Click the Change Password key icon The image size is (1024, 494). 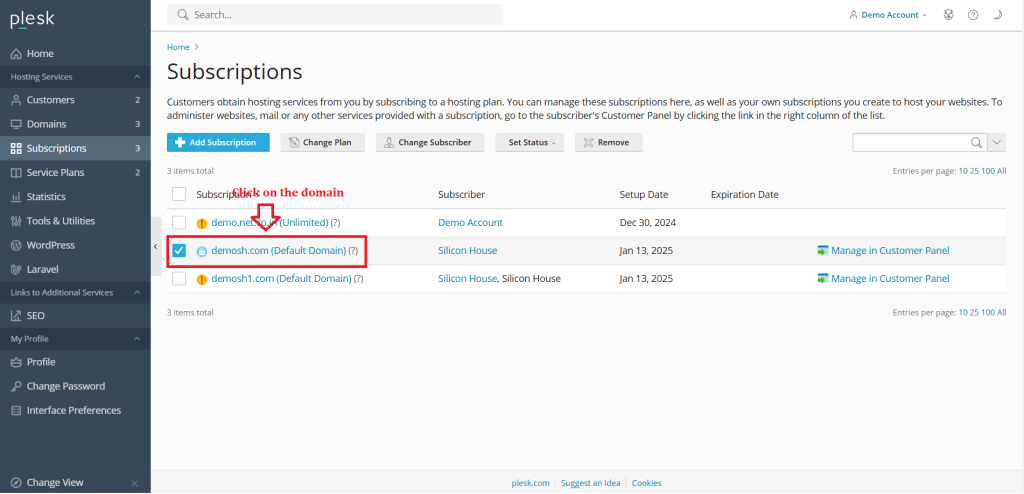tap(16, 386)
